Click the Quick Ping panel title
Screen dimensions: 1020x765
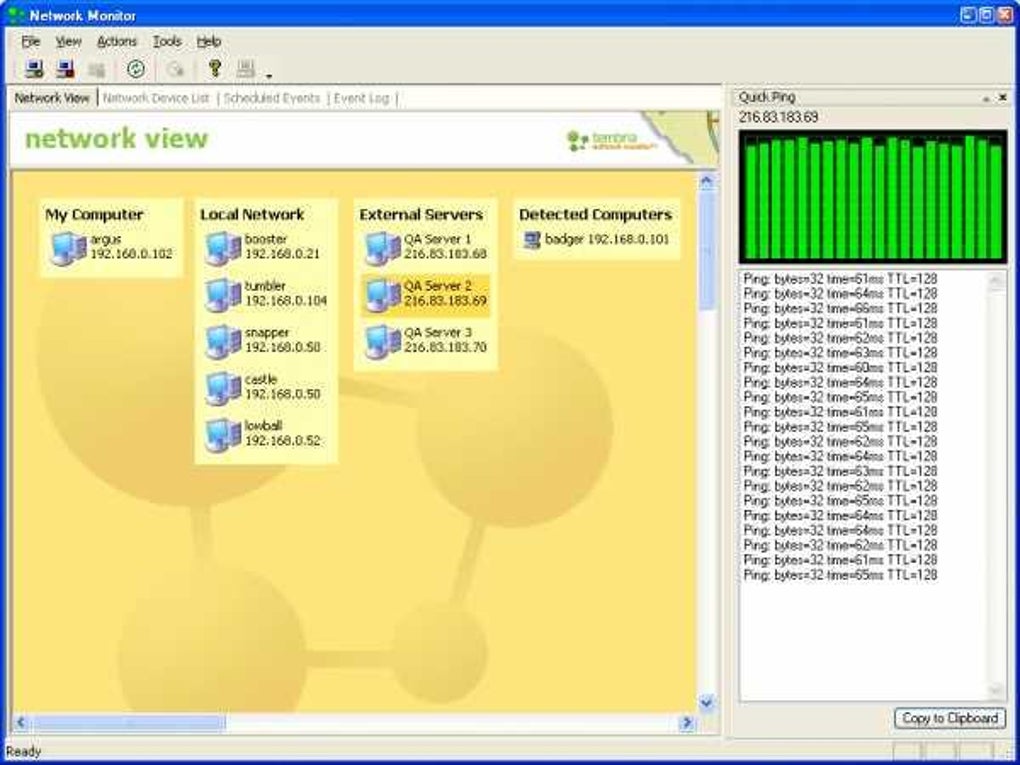coord(767,98)
